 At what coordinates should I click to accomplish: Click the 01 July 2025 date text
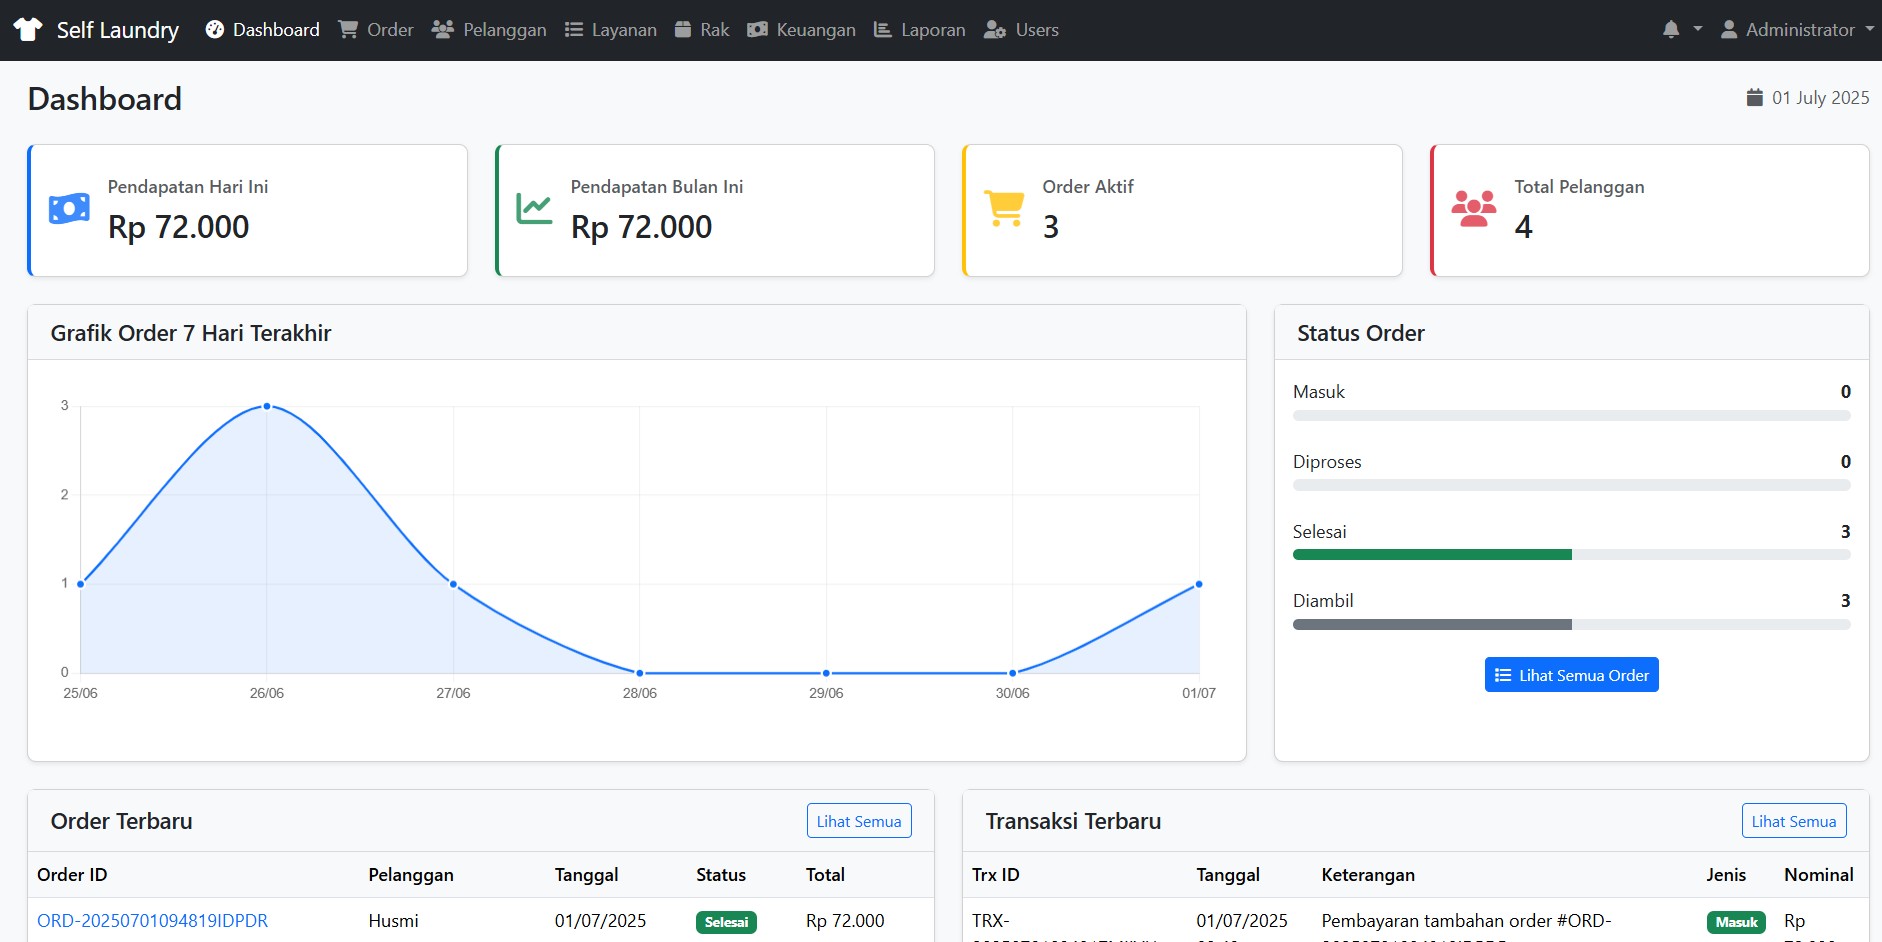[x=1820, y=98]
